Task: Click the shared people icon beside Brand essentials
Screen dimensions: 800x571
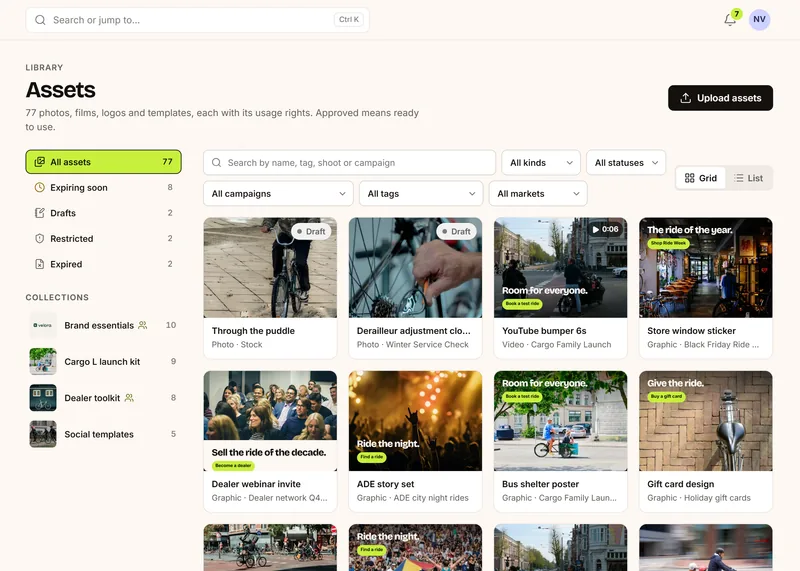Action: pyautogui.click(x=143, y=325)
